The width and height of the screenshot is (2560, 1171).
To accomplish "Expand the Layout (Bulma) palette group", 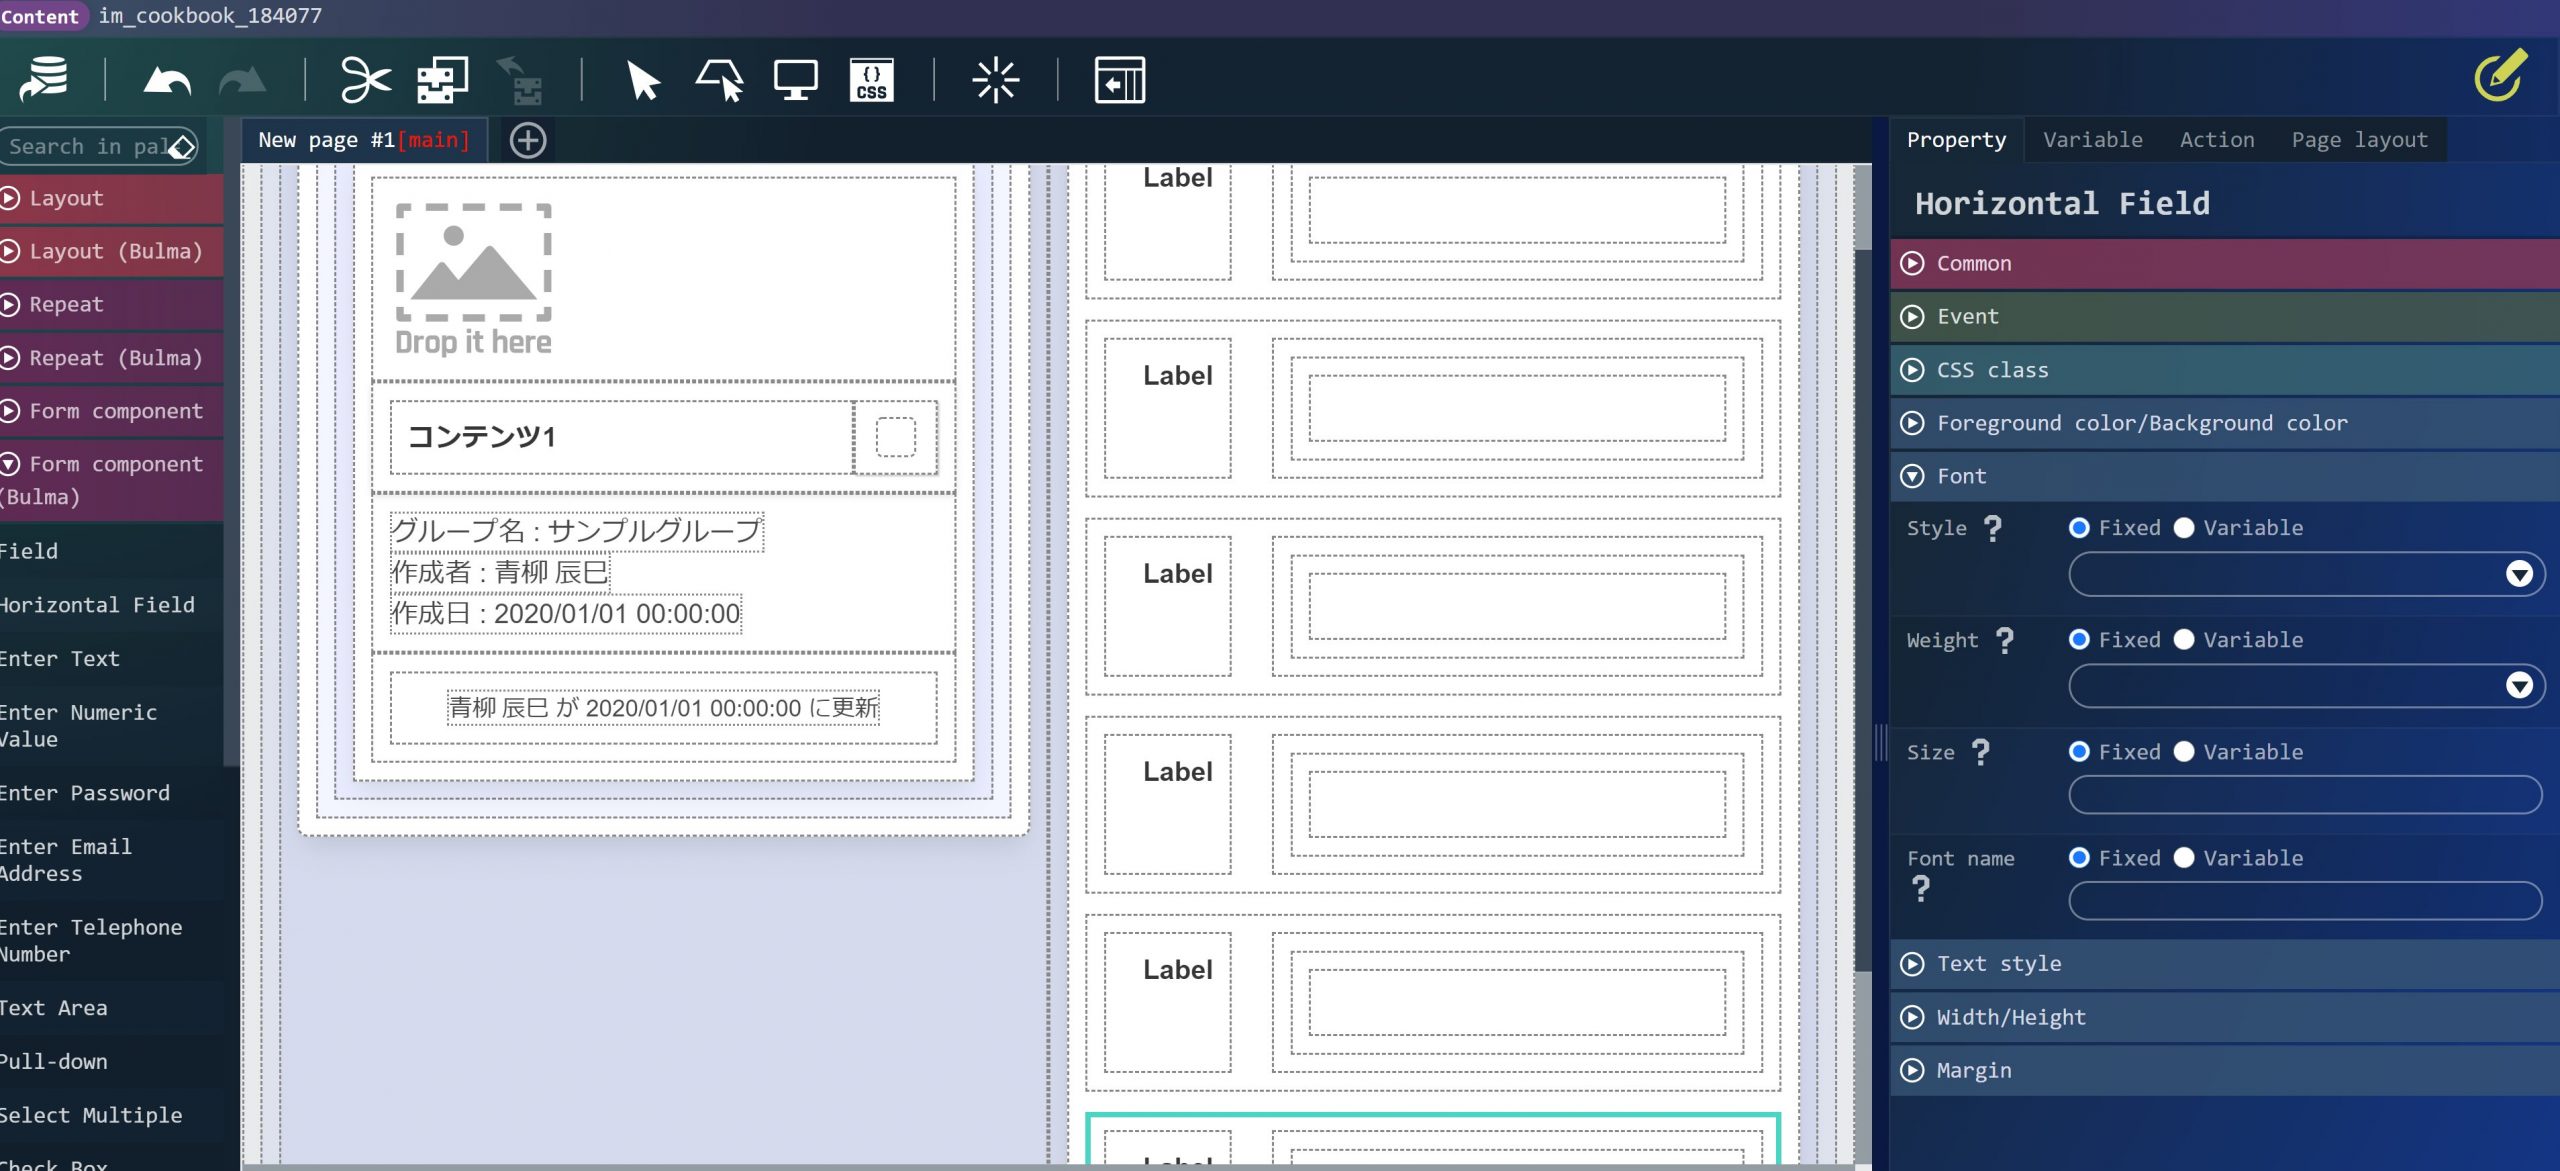I will pyautogui.click(x=115, y=251).
